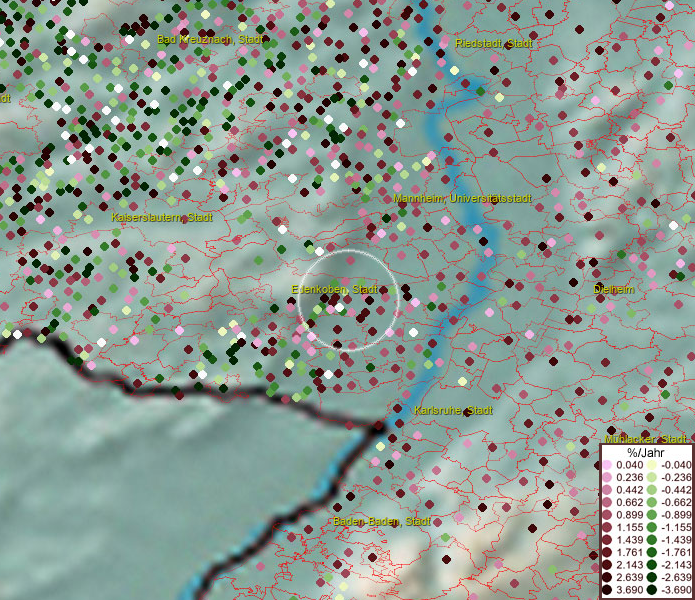This screenshot has height=600, width=695.
Task: Select the -0.442 legend value text
Action: [676, 490]
